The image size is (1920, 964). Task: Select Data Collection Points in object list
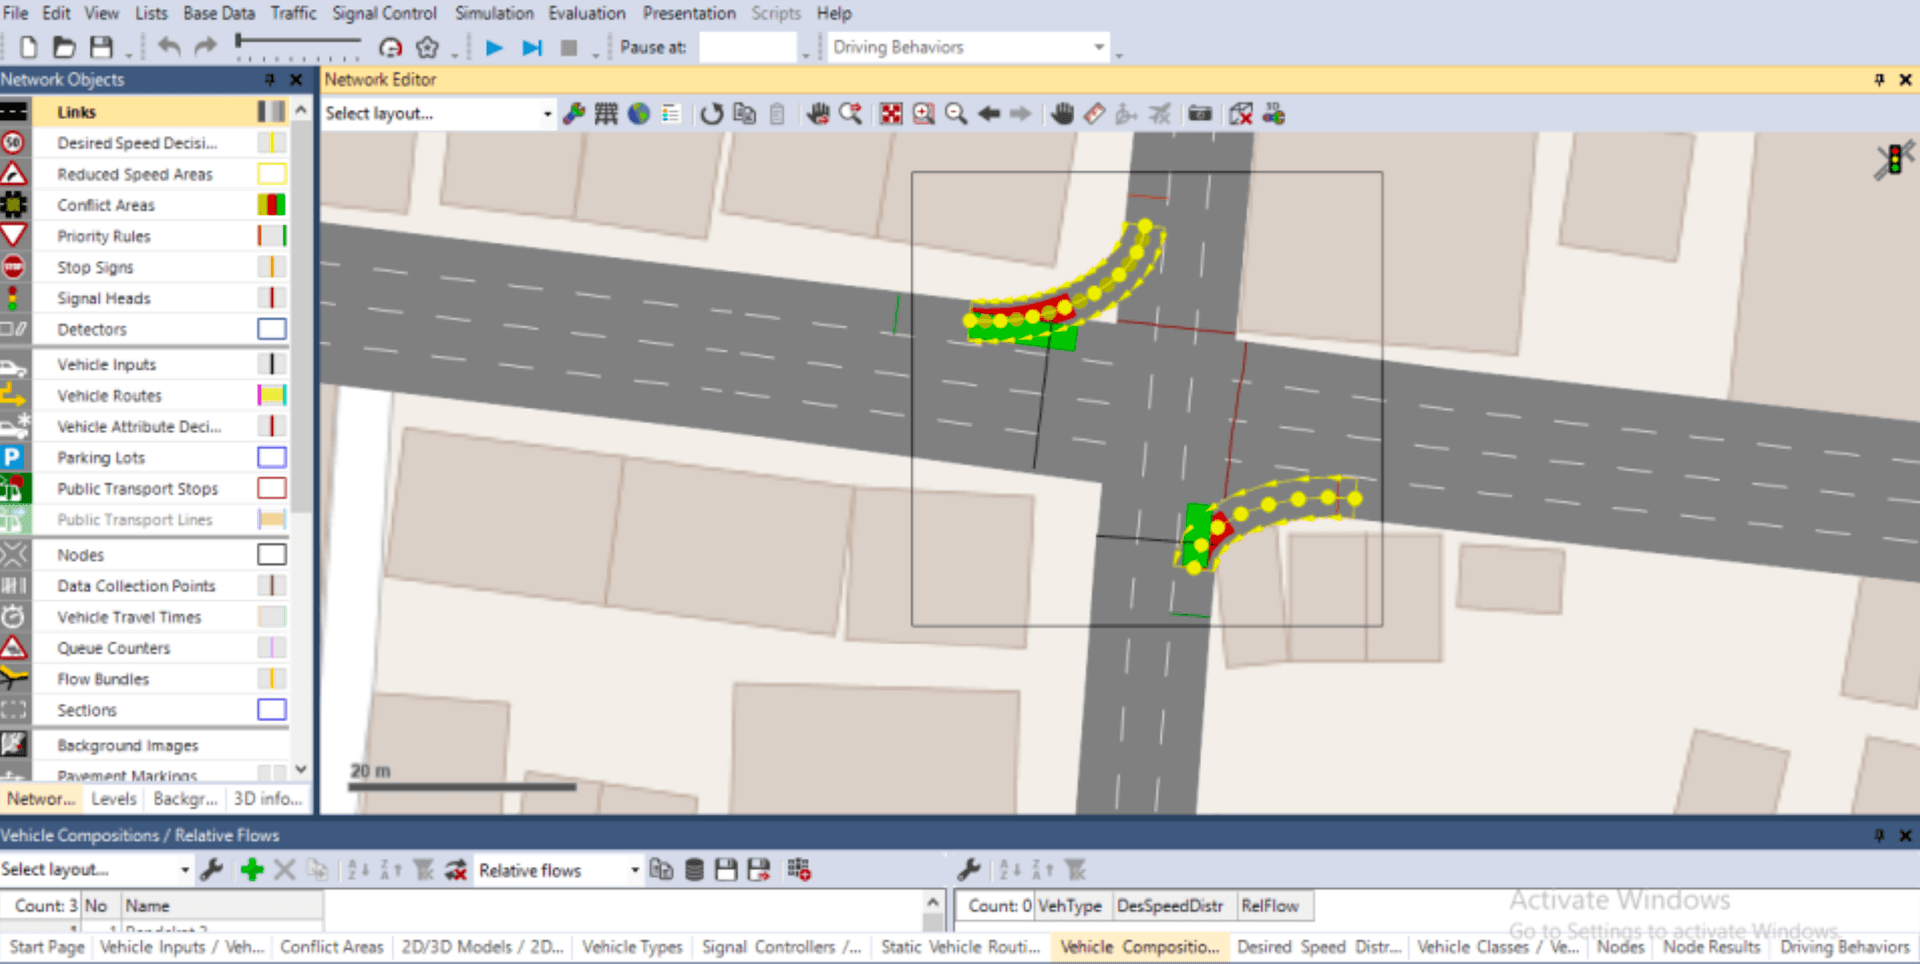(136, 586)
